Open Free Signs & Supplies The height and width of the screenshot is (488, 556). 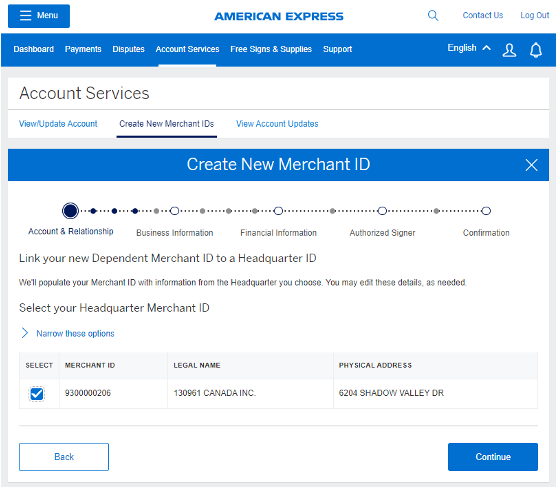271,49
